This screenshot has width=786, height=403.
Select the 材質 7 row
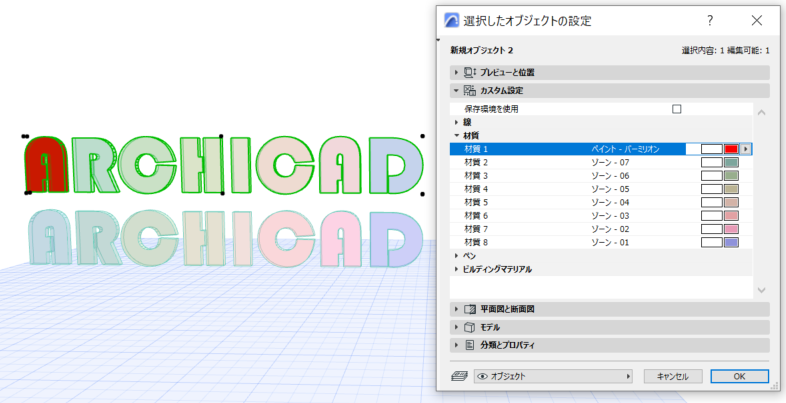pyautogui.click(x=601, y=229)
